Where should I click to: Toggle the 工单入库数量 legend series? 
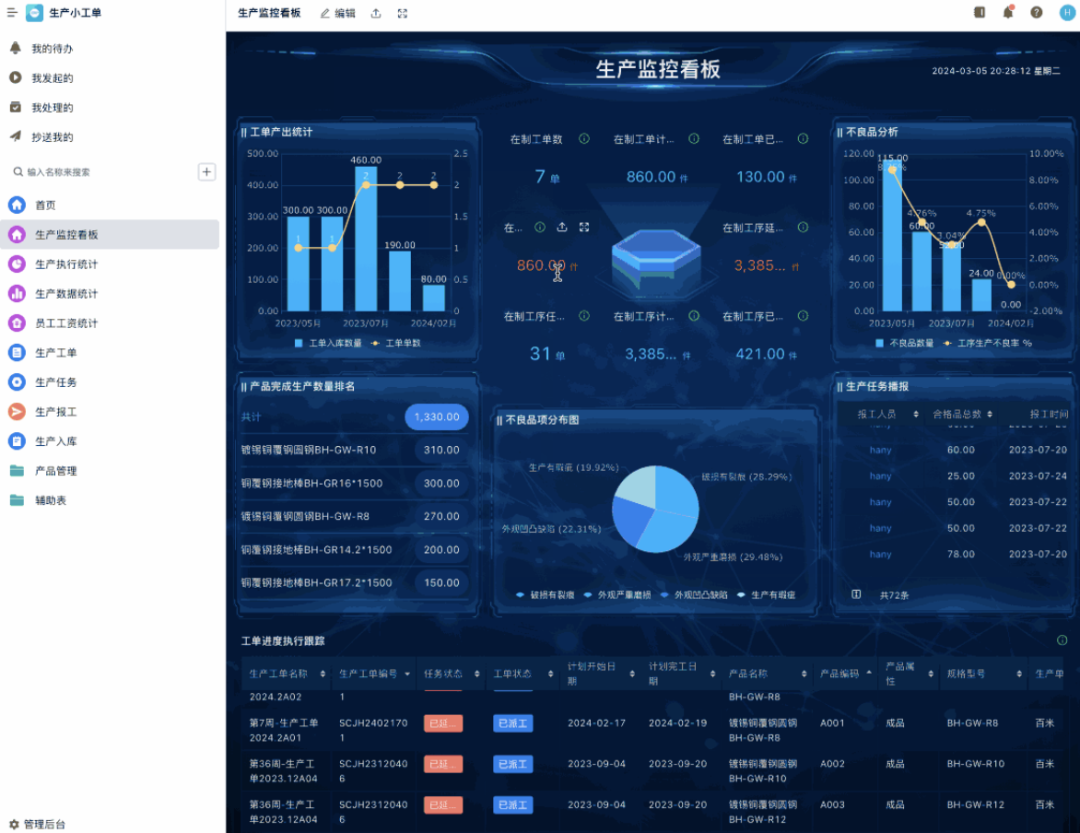(x=327, y=343)
